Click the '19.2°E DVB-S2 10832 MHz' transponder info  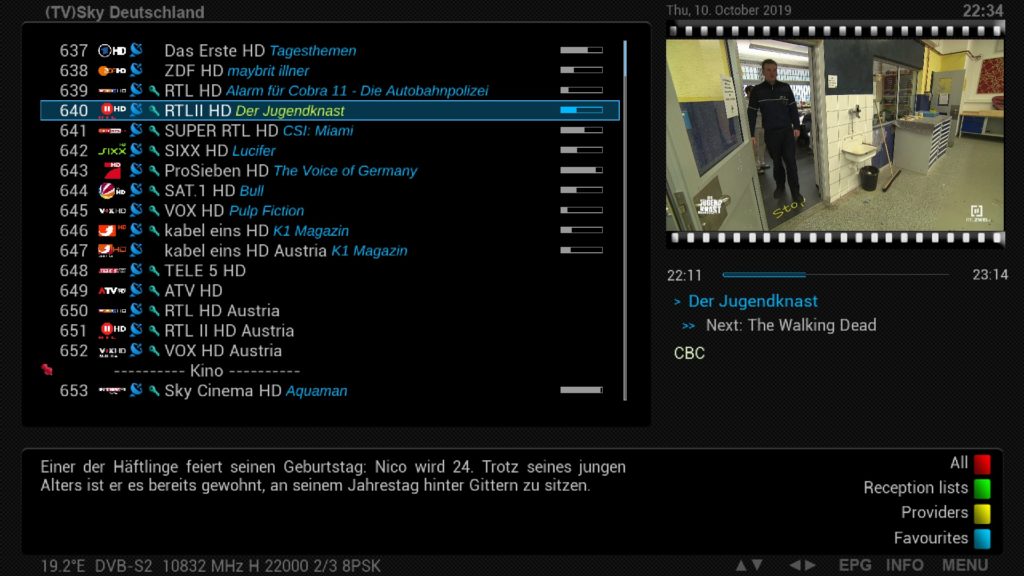(x=210, y=566)
